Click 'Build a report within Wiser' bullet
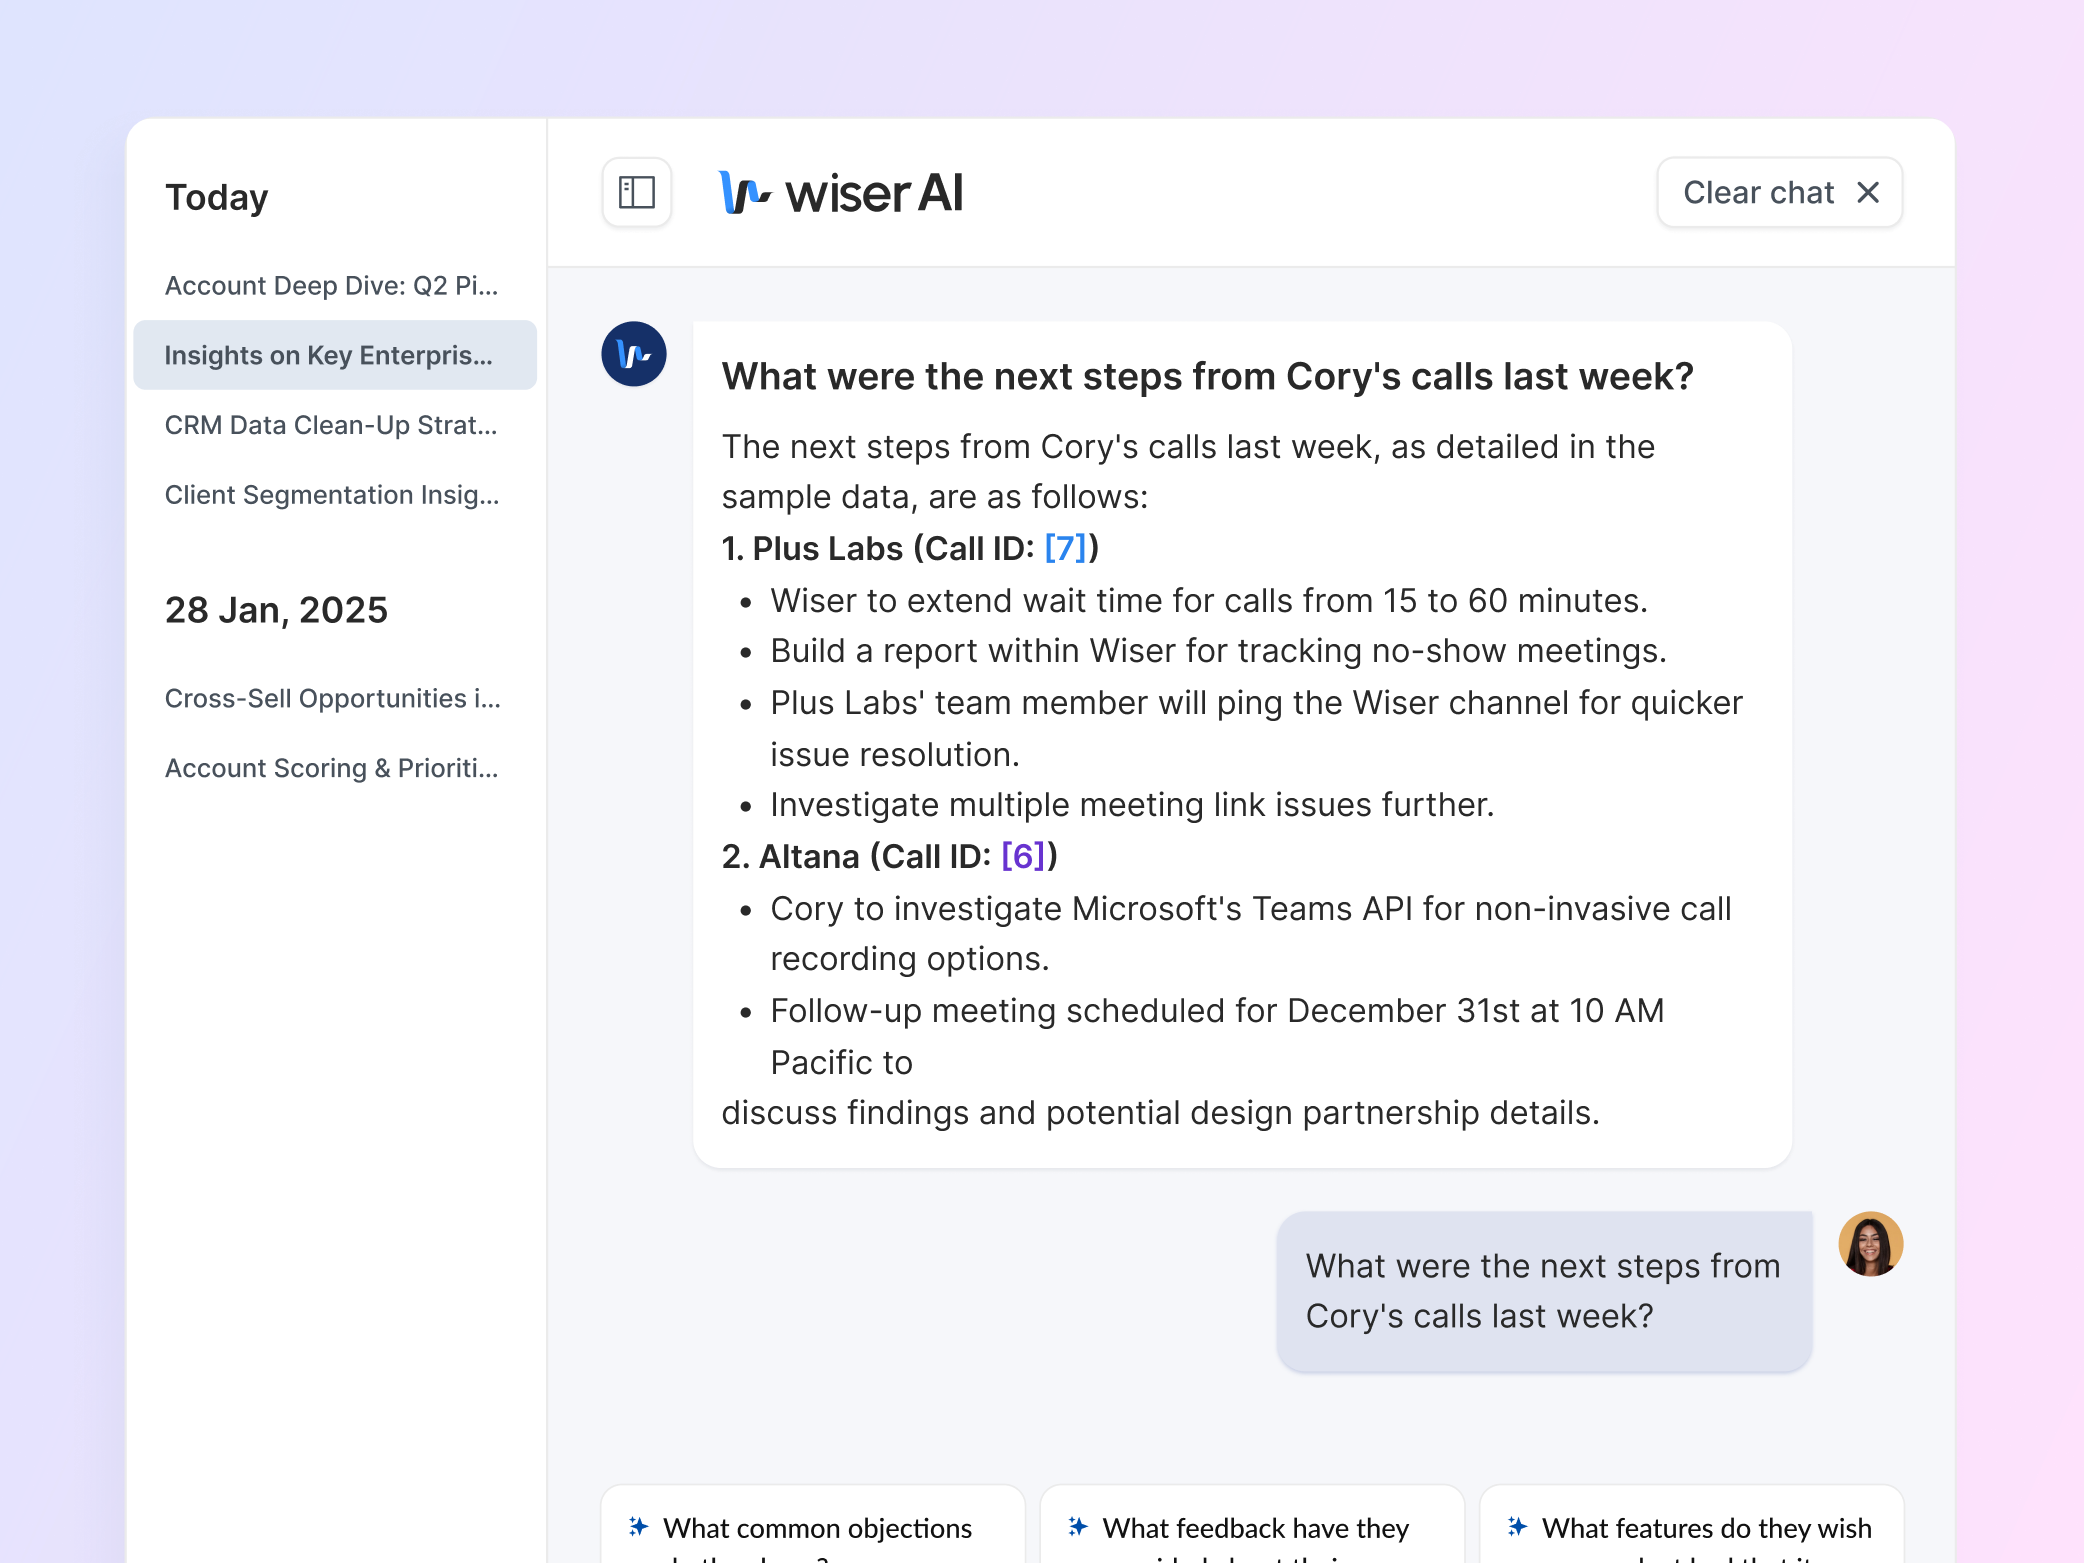 coord(1218,650)
